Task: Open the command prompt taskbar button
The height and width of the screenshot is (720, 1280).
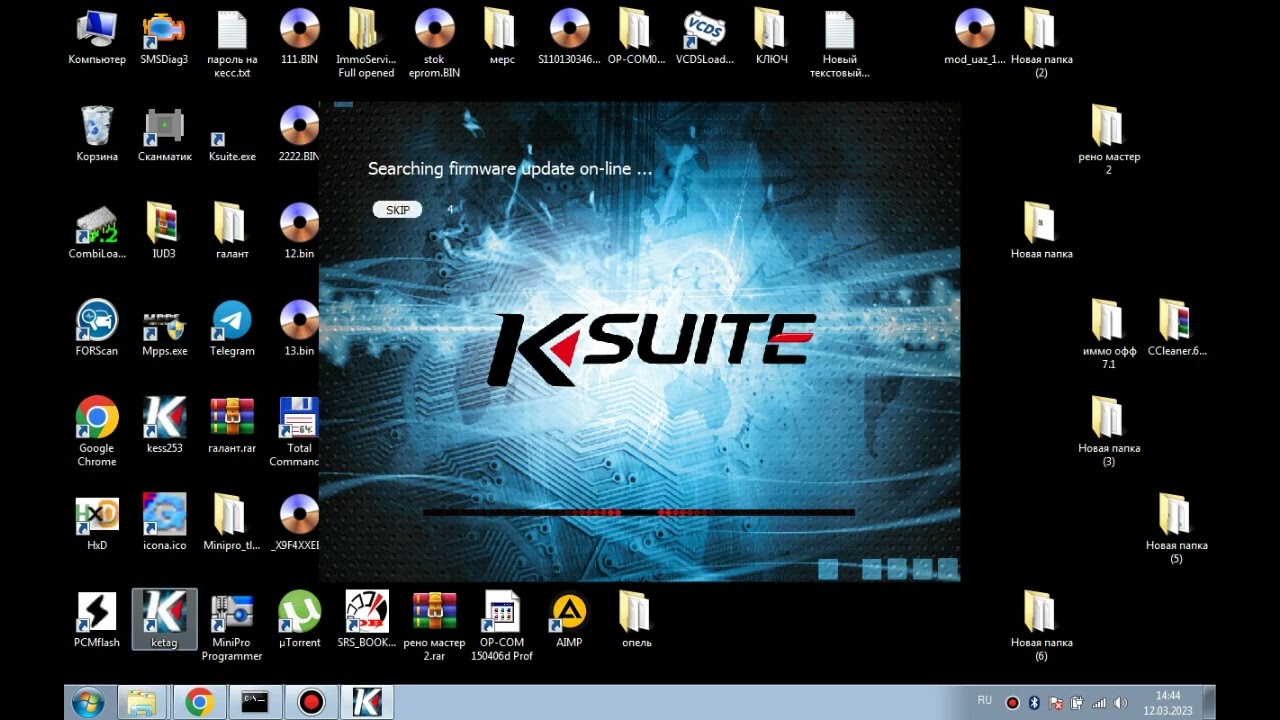Action: pos(255,703)
